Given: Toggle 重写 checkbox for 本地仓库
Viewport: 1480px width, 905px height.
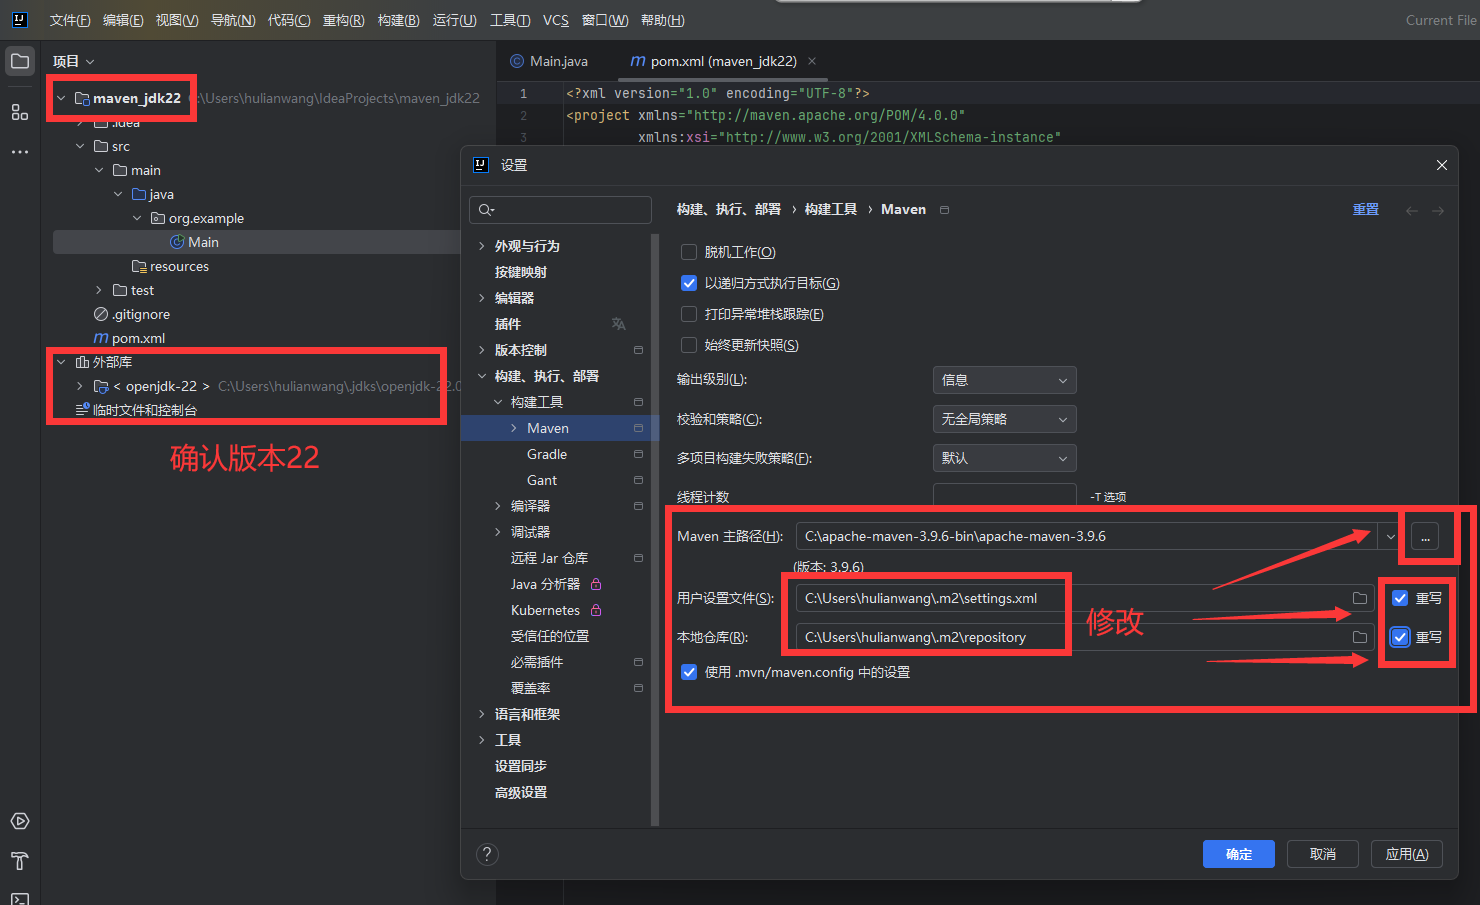Looking at the screenshot, I should (1400, 637).
